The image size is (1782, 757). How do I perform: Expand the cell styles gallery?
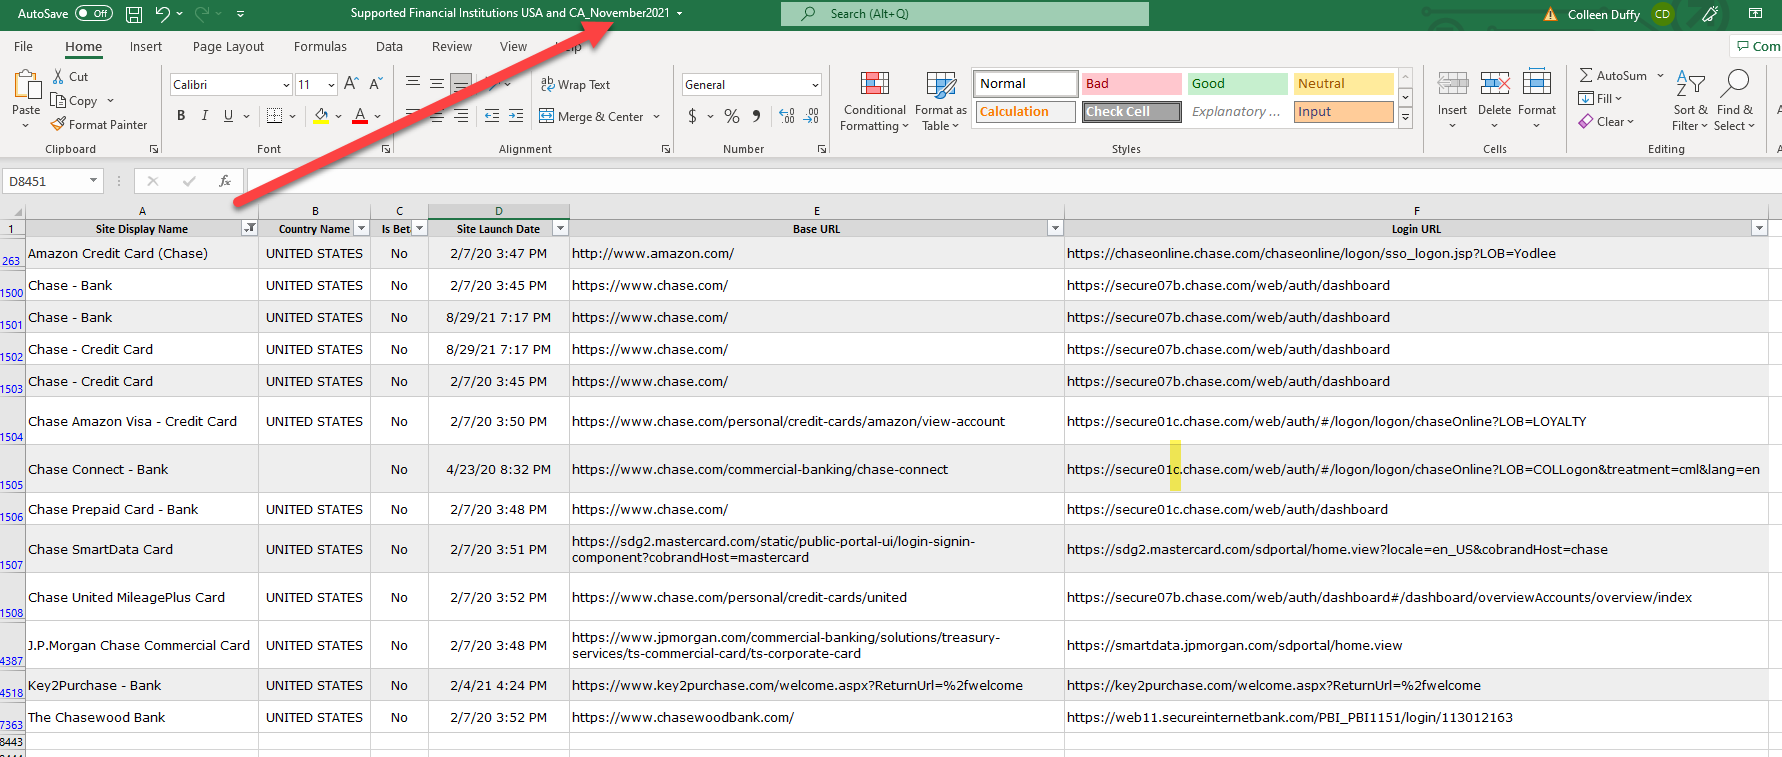tap(1405, 117)
